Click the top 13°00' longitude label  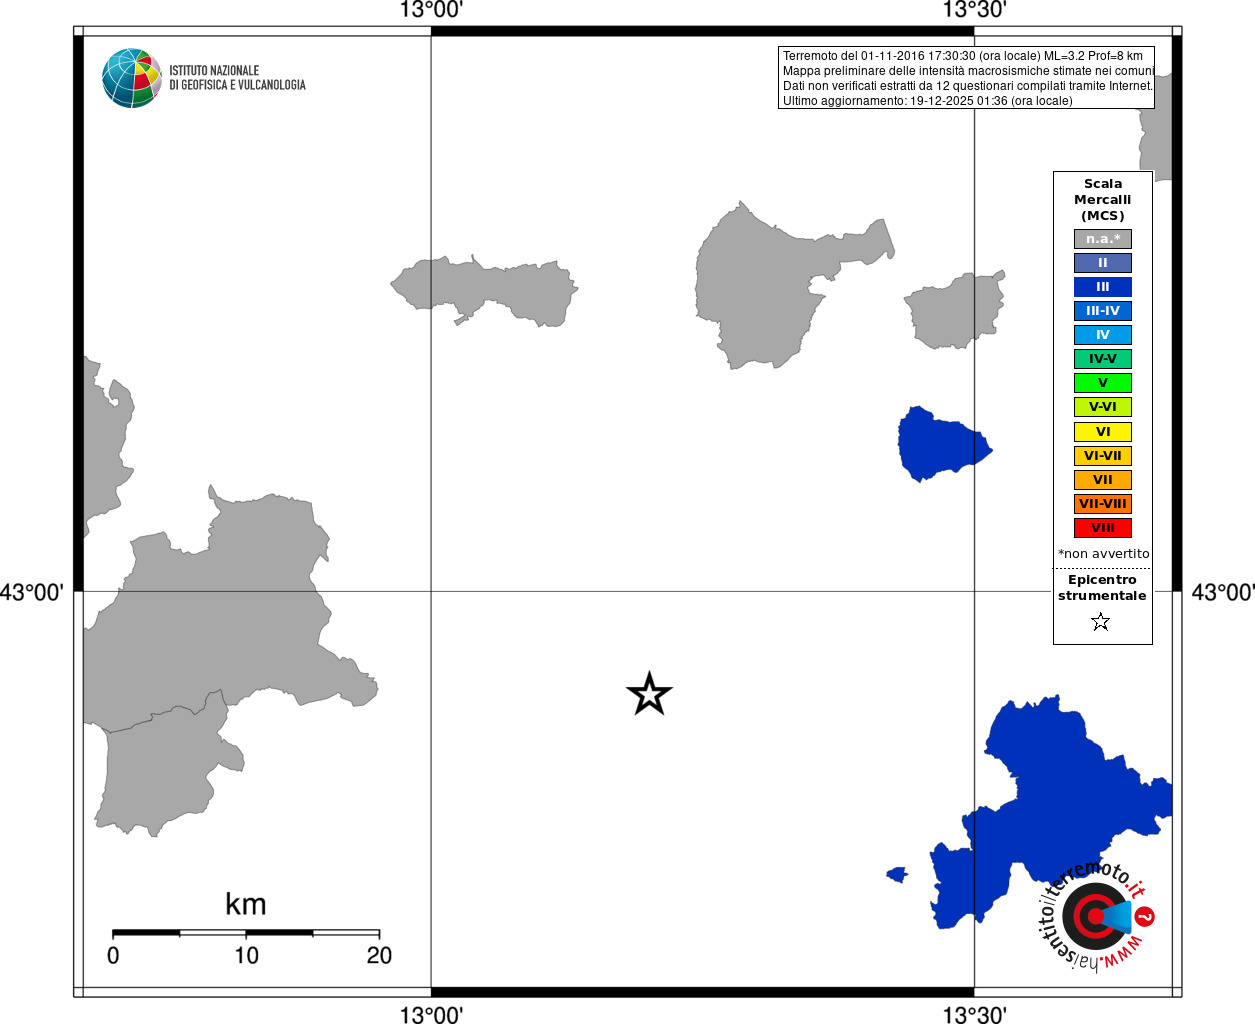pos(431,10)
